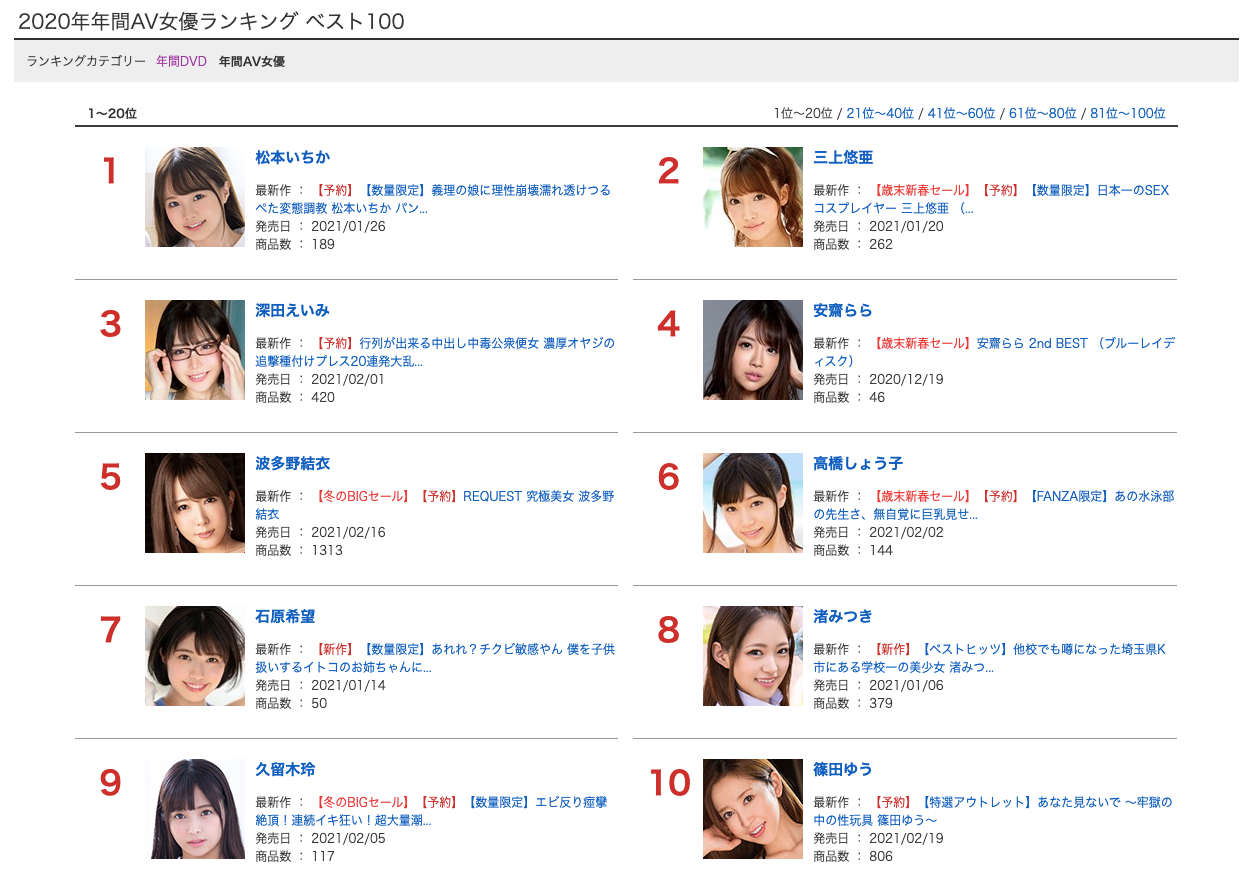Go to ranks 21位〜40位
This screenshot has width=1242, height=884.
[880, 113]
